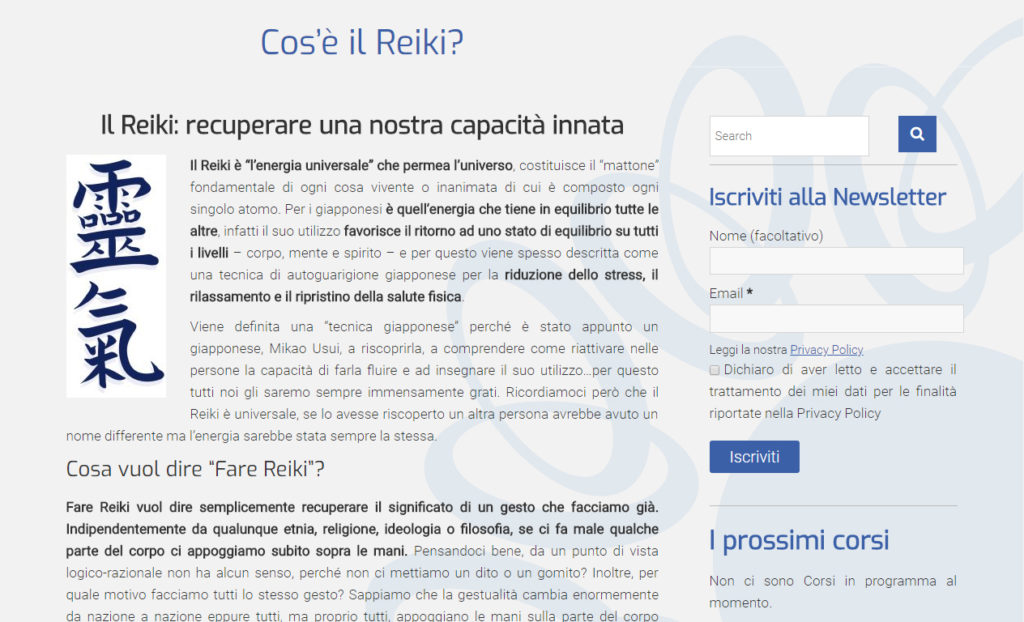Click the "I prossimi corsi" heading
This screenshot has width=1024, height=622.
(799, 540)
